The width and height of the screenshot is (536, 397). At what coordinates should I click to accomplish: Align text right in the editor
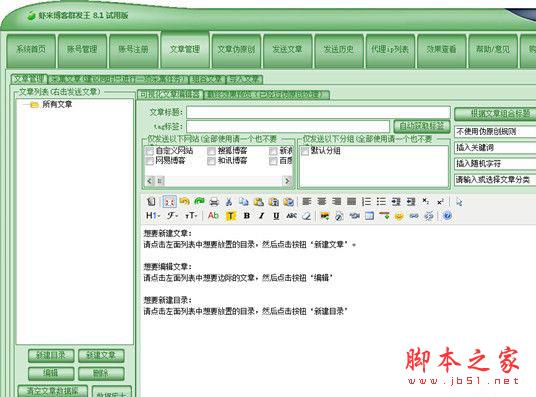[x=337, y=201]
